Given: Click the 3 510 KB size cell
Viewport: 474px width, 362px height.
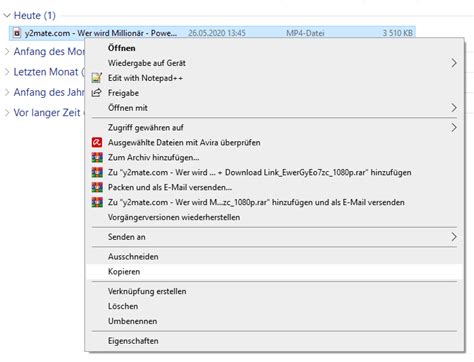Looking at the screenshot, I should (x=397, y=33).
